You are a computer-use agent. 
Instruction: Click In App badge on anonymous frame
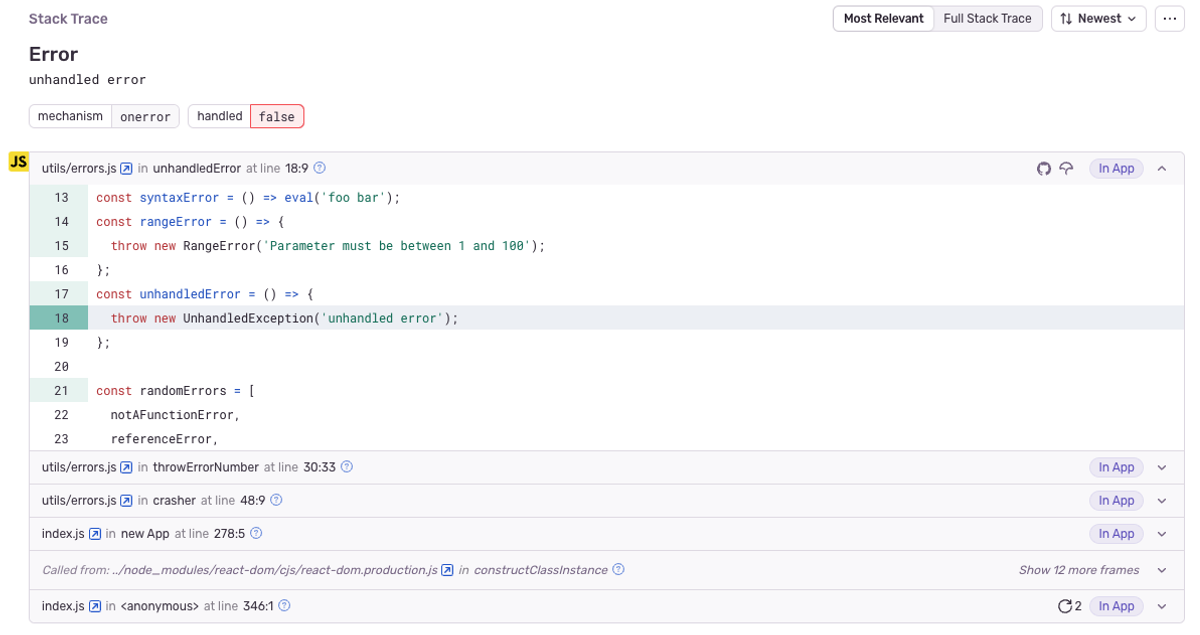tap(1116, 606)
